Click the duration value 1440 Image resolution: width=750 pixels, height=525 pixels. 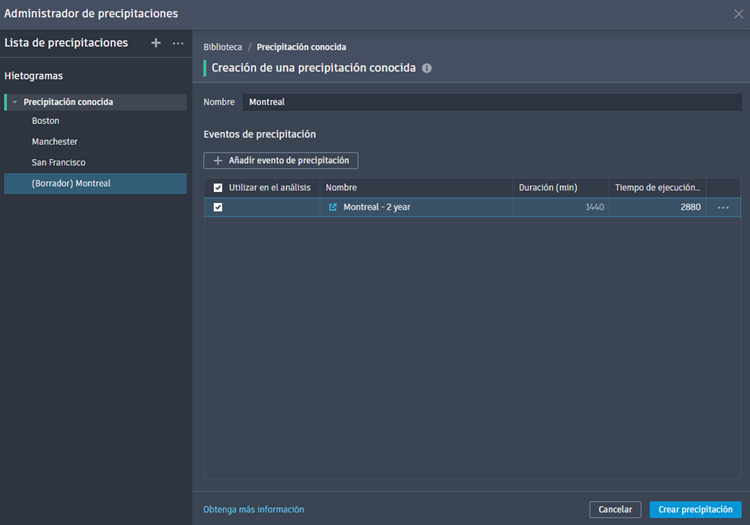click(595, 207)
